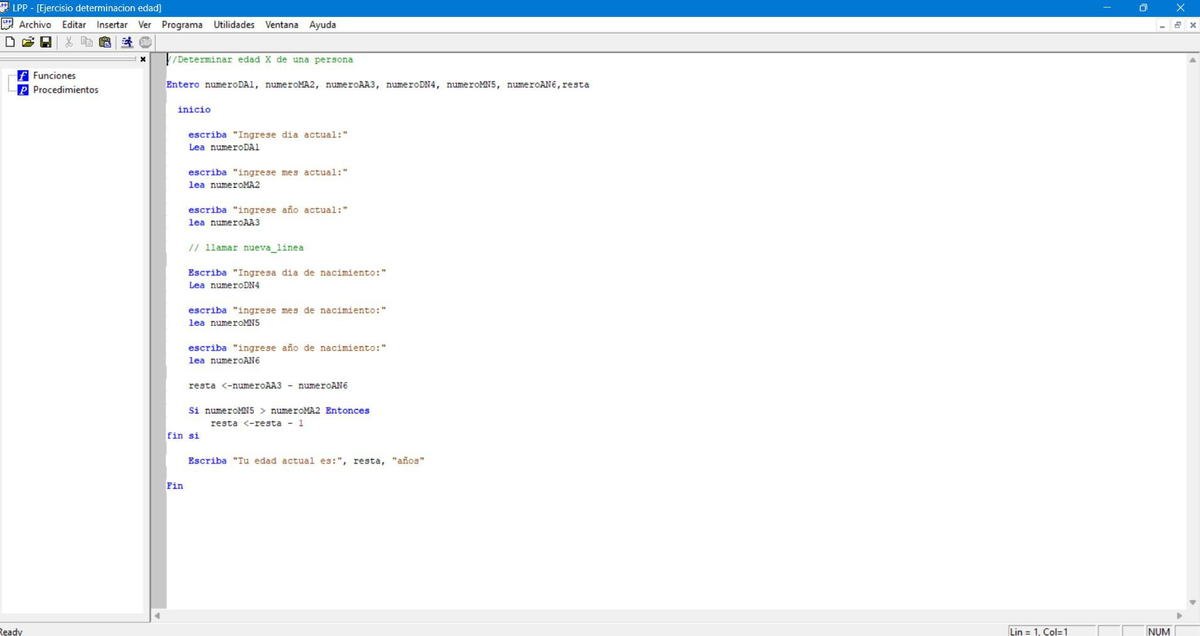Screen dimensions: 1200x636
Task: Create a new file with the toolbar icon
Action: click(10, 42)
